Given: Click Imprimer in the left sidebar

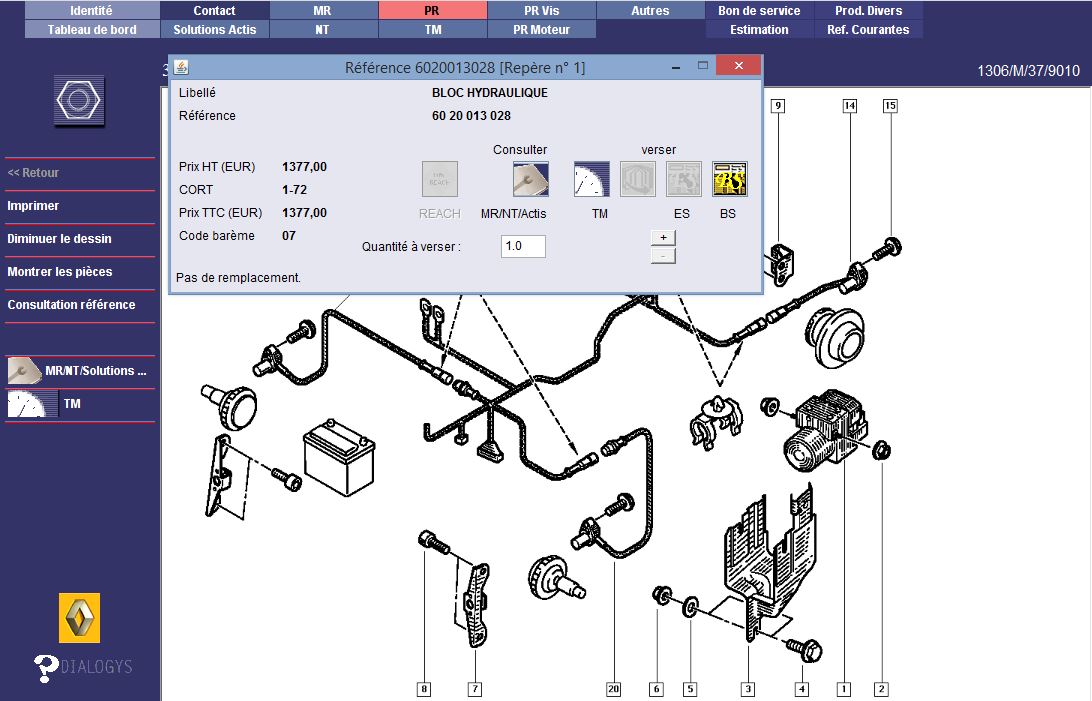Looking at the screenshot, I should [x=33, y=206].
